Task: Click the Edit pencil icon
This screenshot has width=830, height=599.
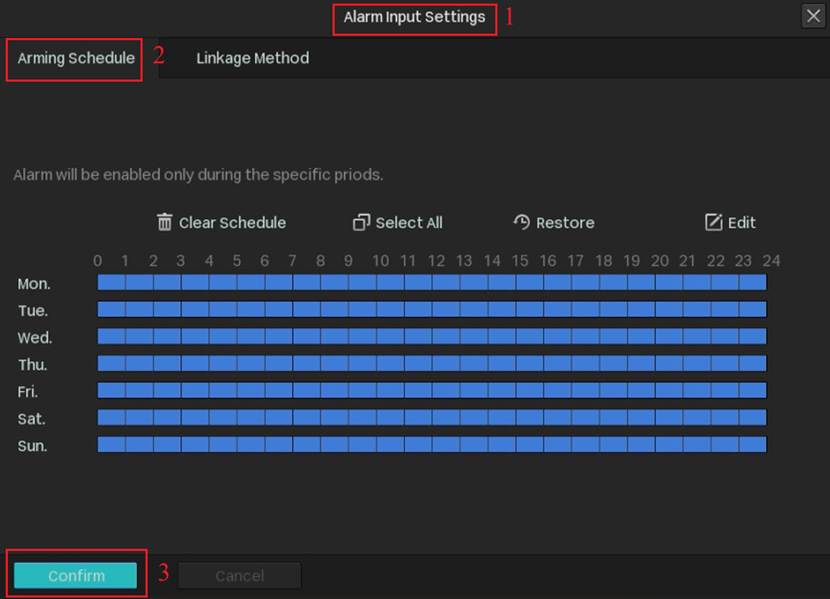Action: pyautogui.click(x=713, y=222)
